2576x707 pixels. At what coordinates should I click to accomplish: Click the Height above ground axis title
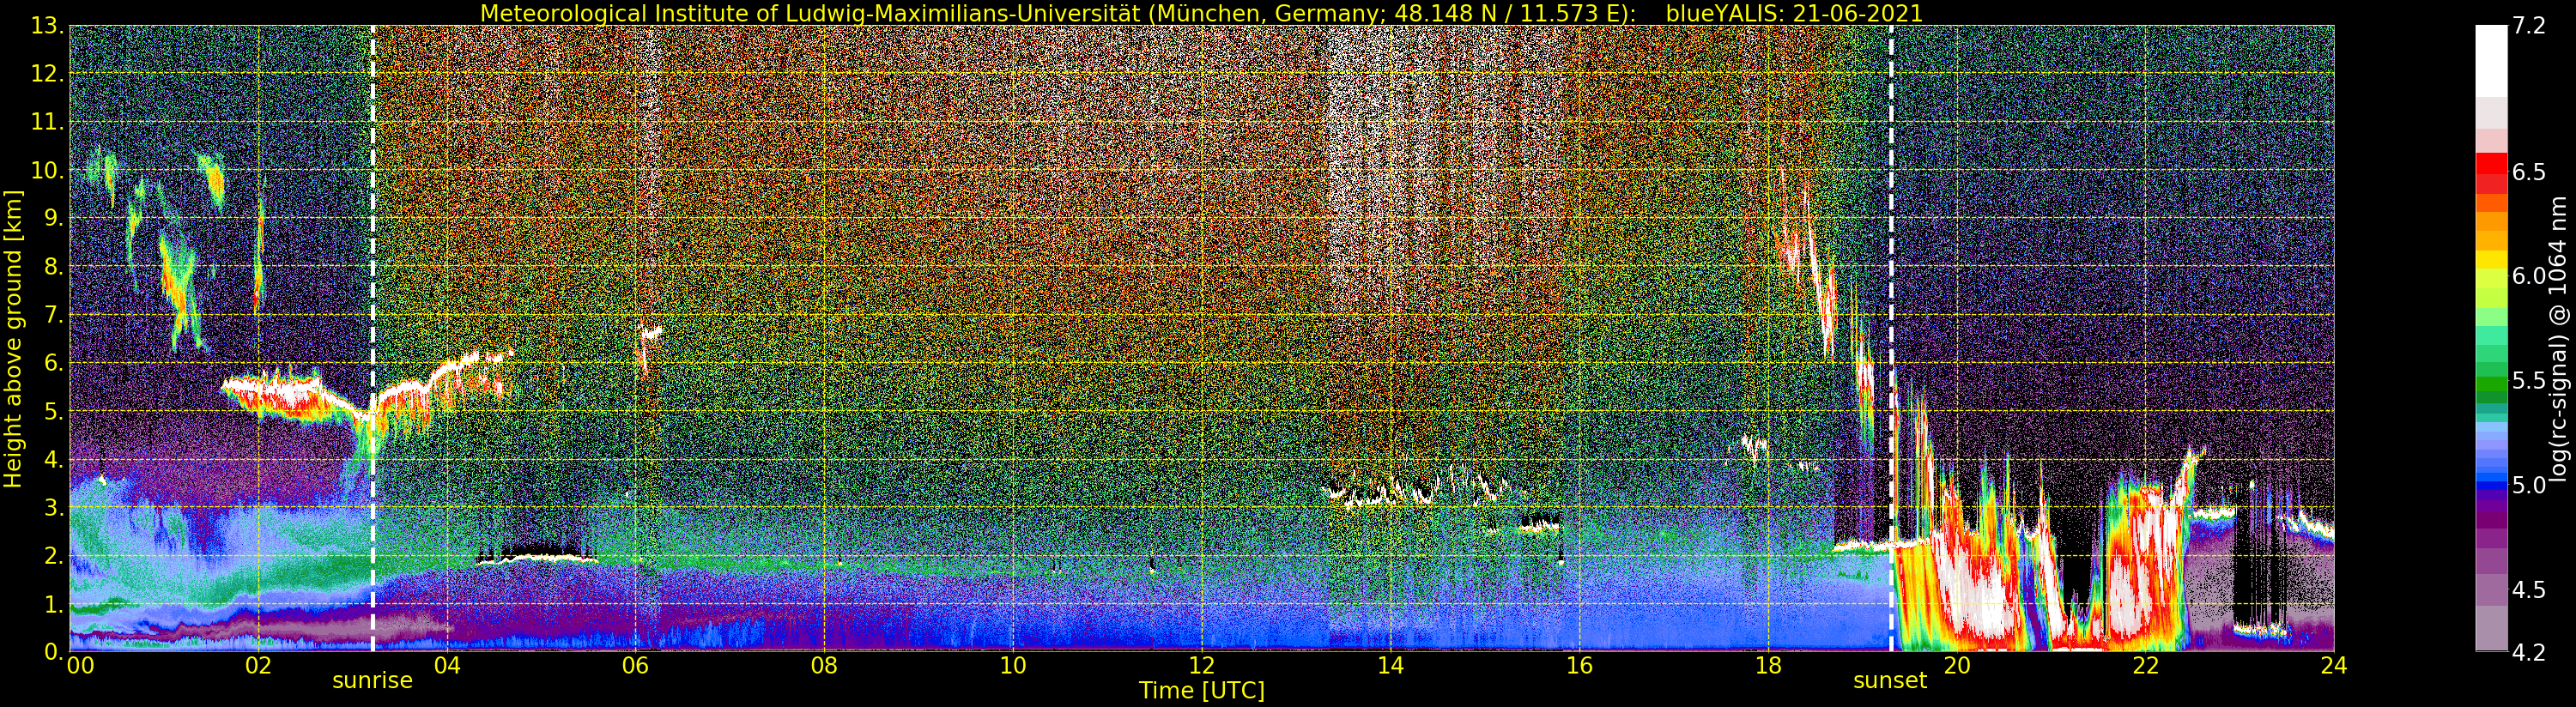13,339
